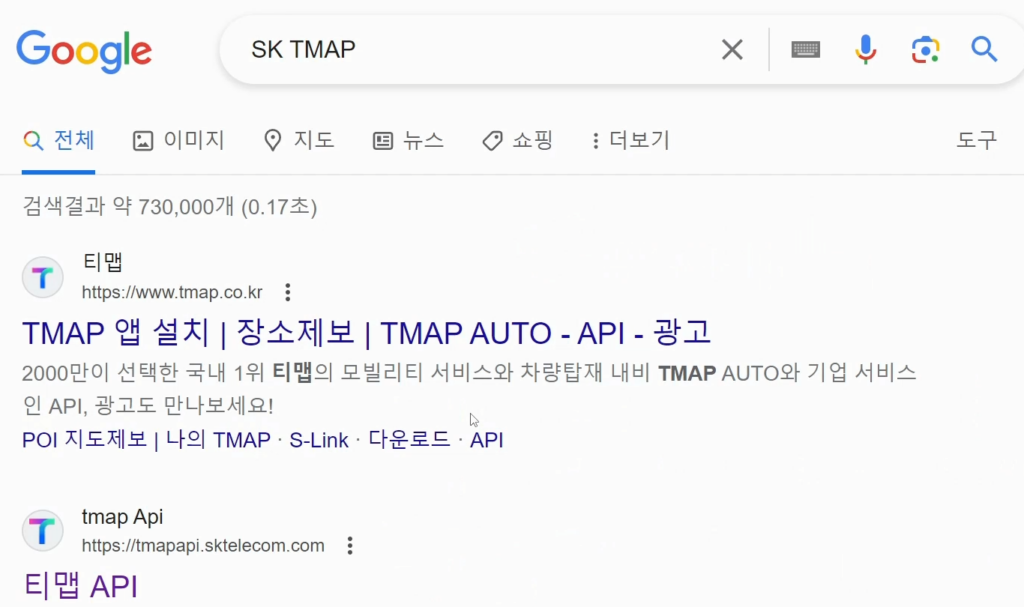Image resolution: width=1024 pixels, height=607 pixels.
Task: Start voice search with the microphone icon
Action: tap(864, 48)
